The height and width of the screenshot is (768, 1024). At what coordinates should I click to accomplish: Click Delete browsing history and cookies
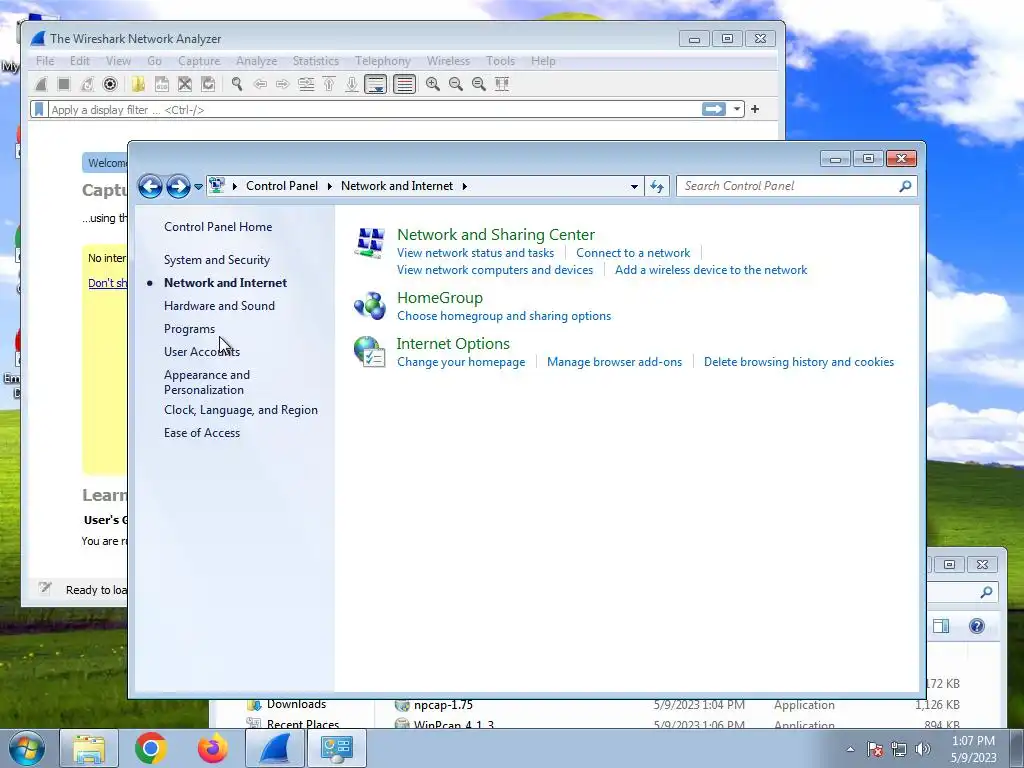799,362
